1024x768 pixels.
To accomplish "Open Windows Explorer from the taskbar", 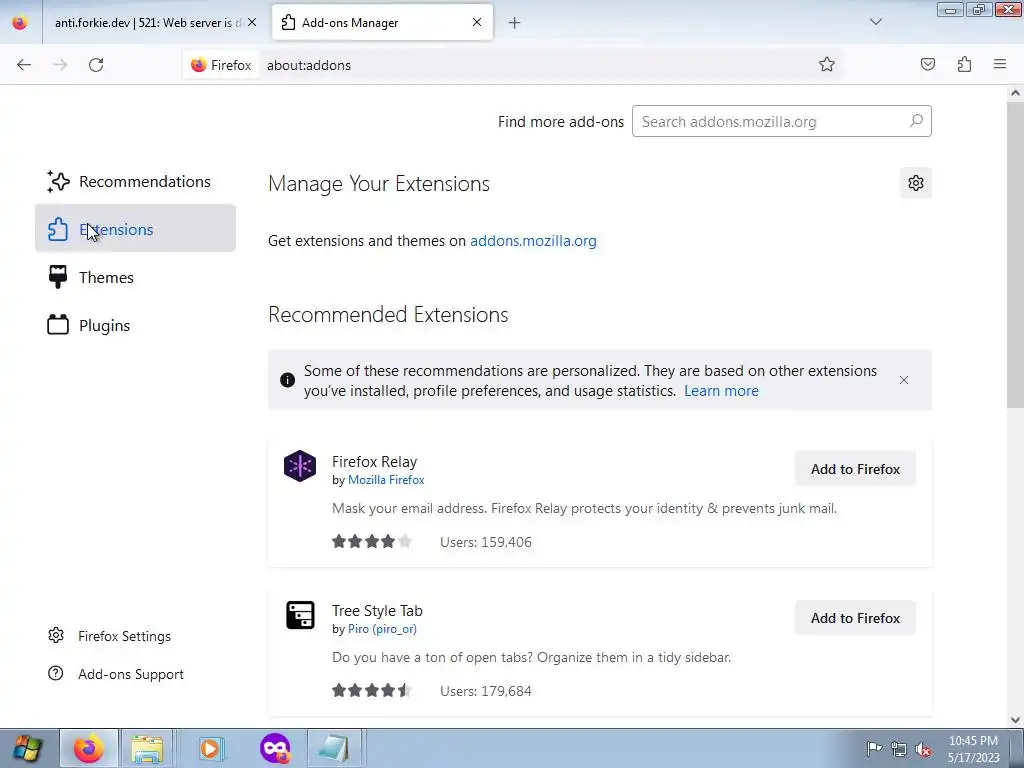I will pos(148,748).
